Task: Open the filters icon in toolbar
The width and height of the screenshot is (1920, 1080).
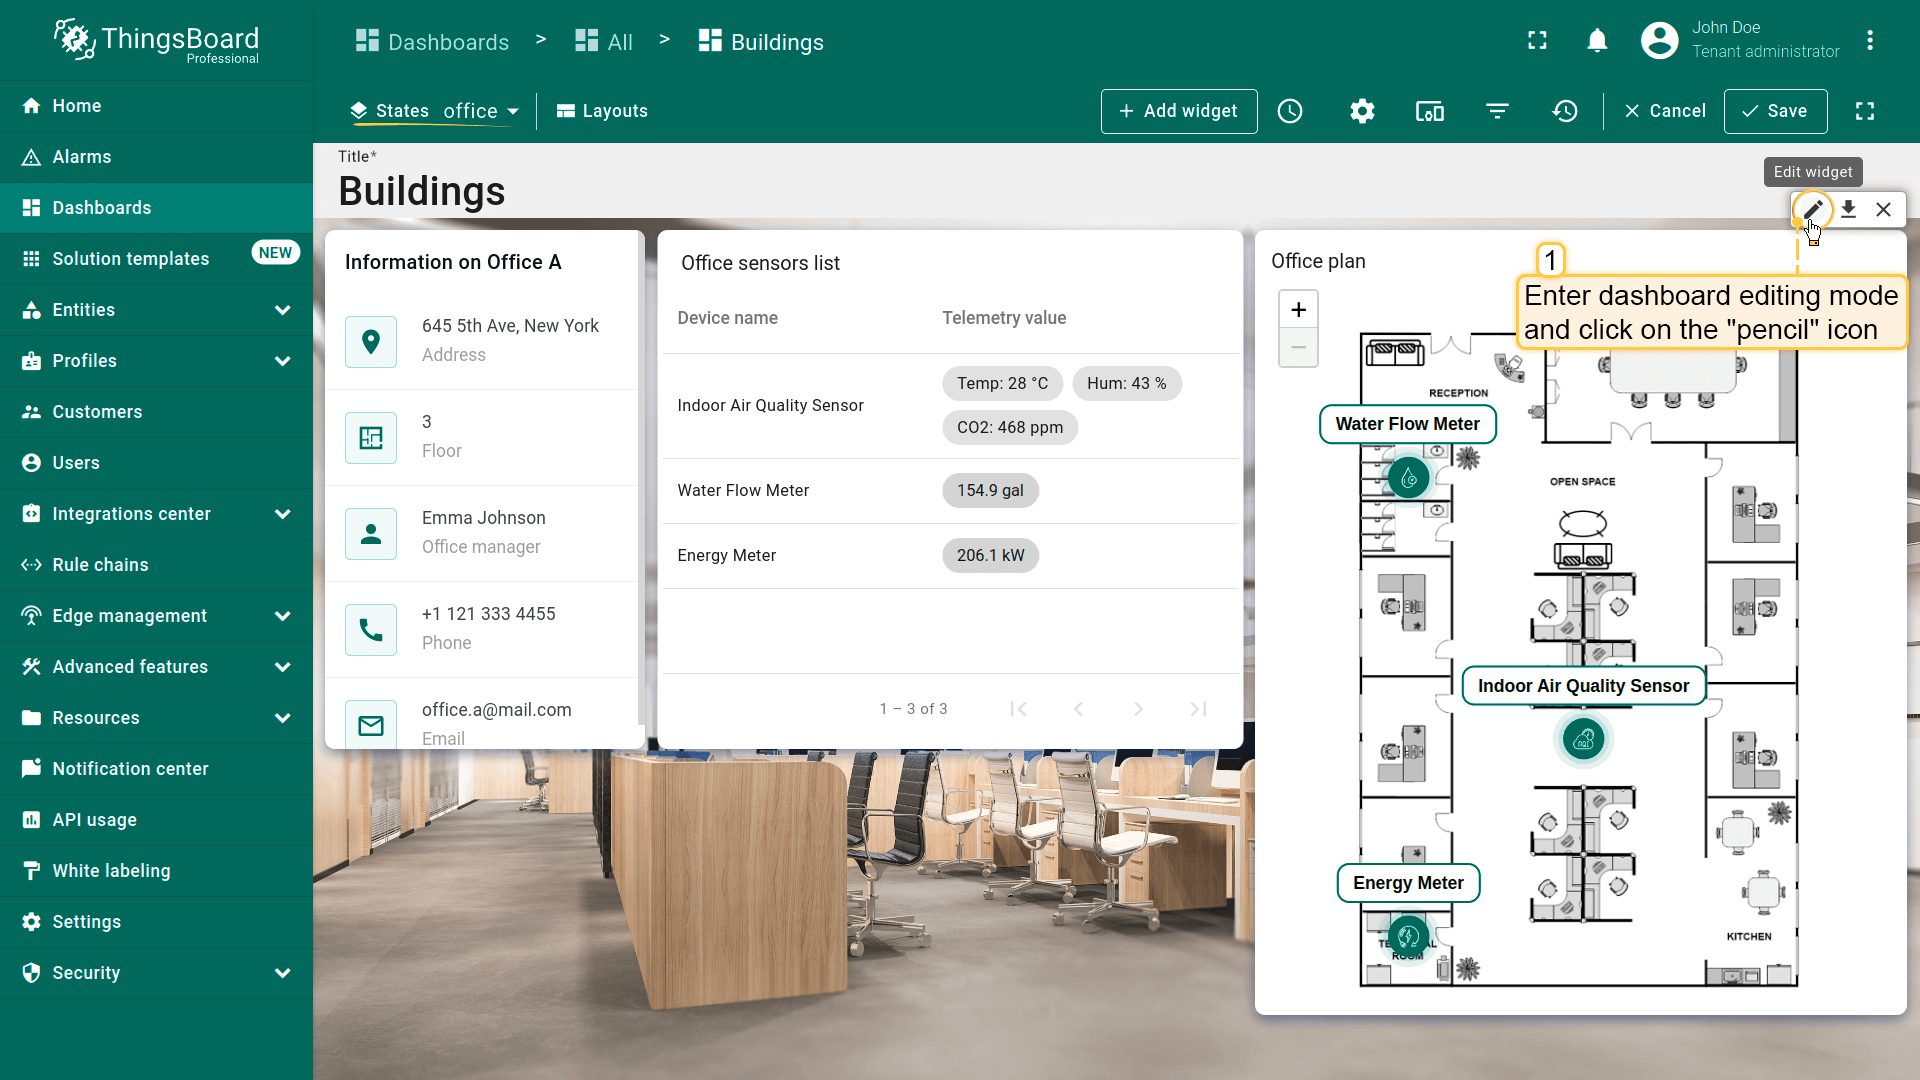Action: pos(1497,111)
